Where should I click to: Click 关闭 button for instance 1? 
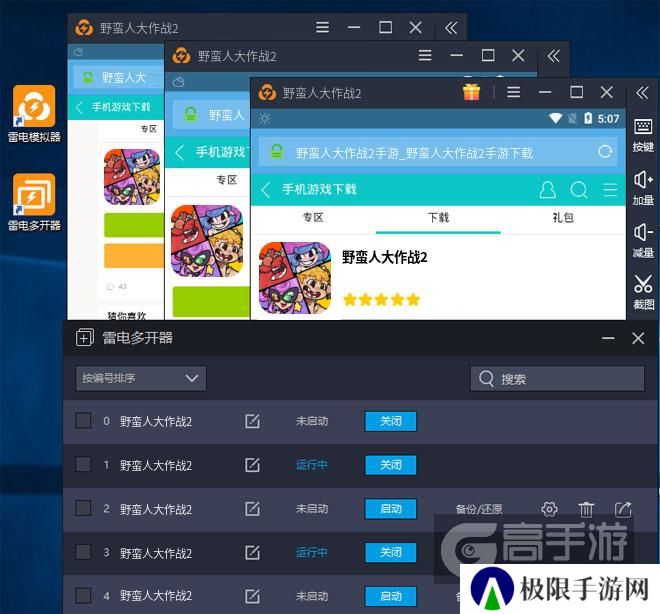[391, 465]
